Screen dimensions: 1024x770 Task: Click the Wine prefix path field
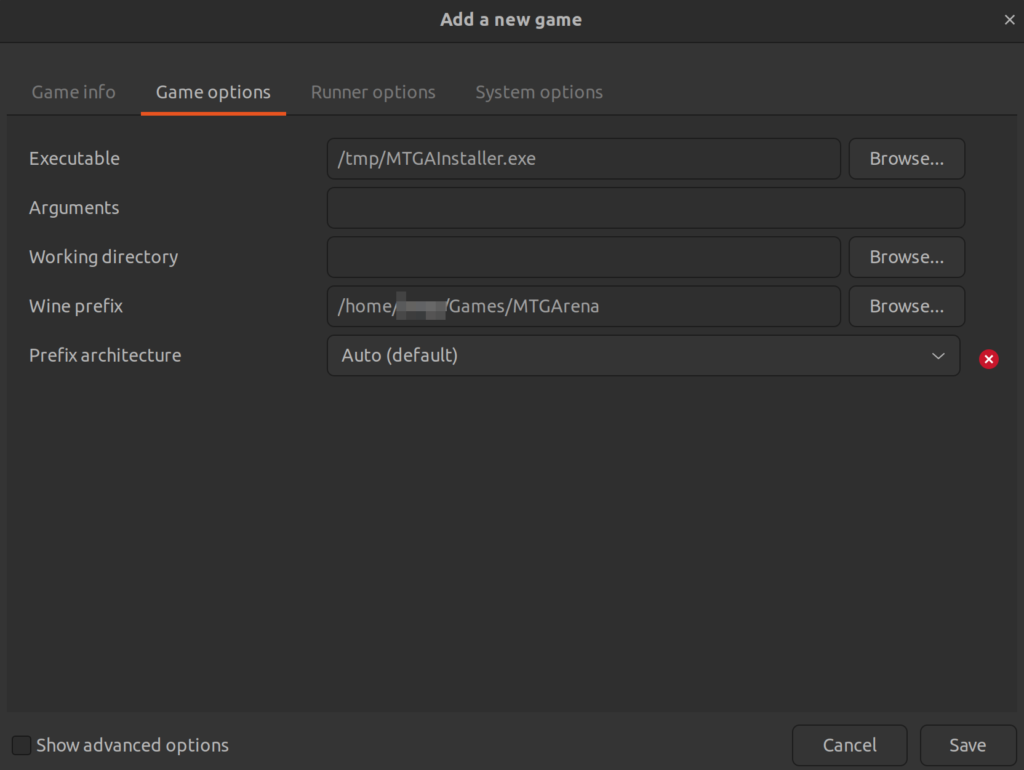click(x=584, y=306)
